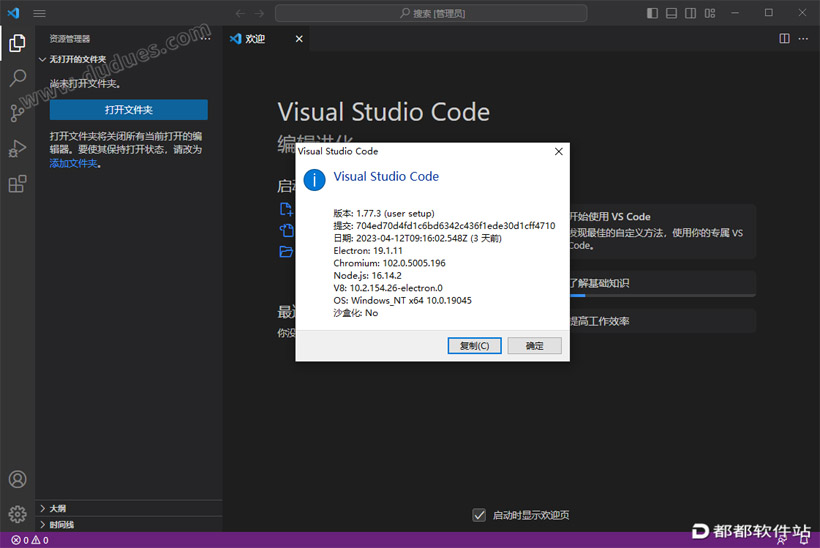The height and width of the screenshot is (548, 820).
Task: Click the V8: 10.2.154.26-electron.0 line
Action: (388, 288)
